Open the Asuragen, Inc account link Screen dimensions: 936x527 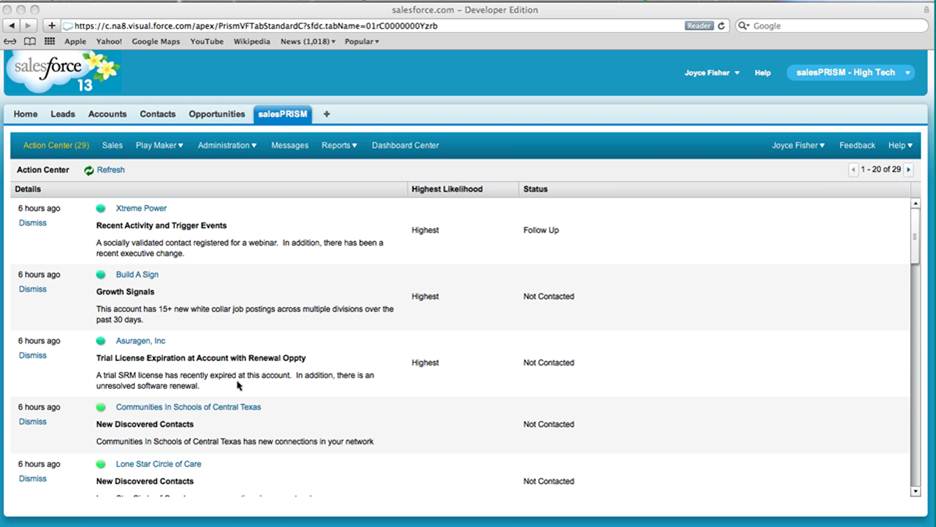click(x=141, y=341)
